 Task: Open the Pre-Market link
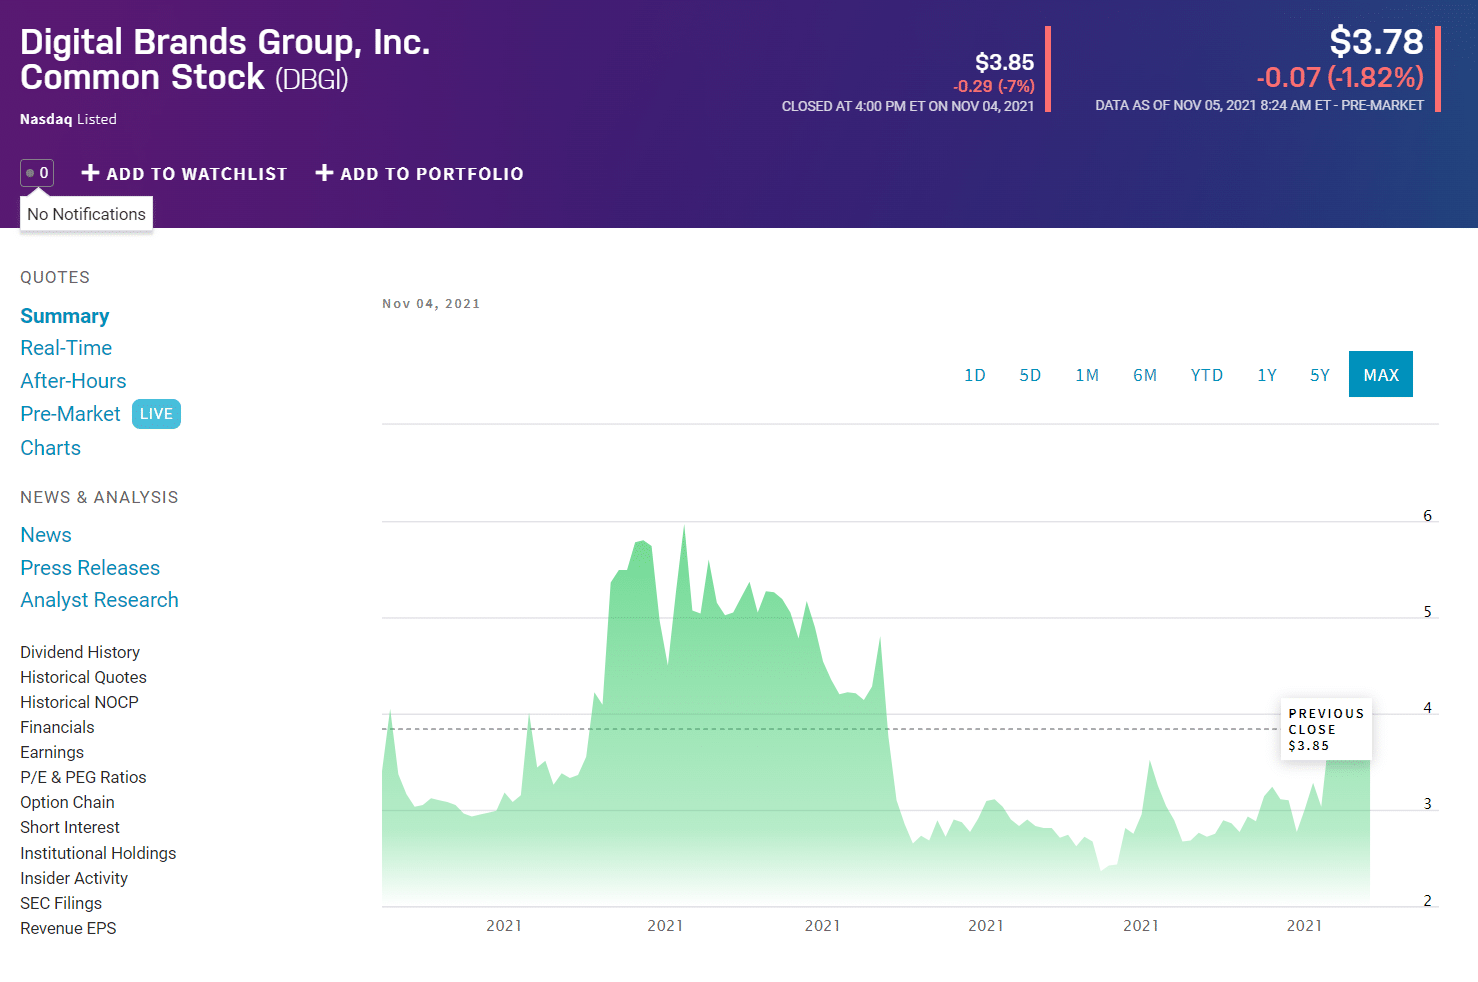pos(70,414)
